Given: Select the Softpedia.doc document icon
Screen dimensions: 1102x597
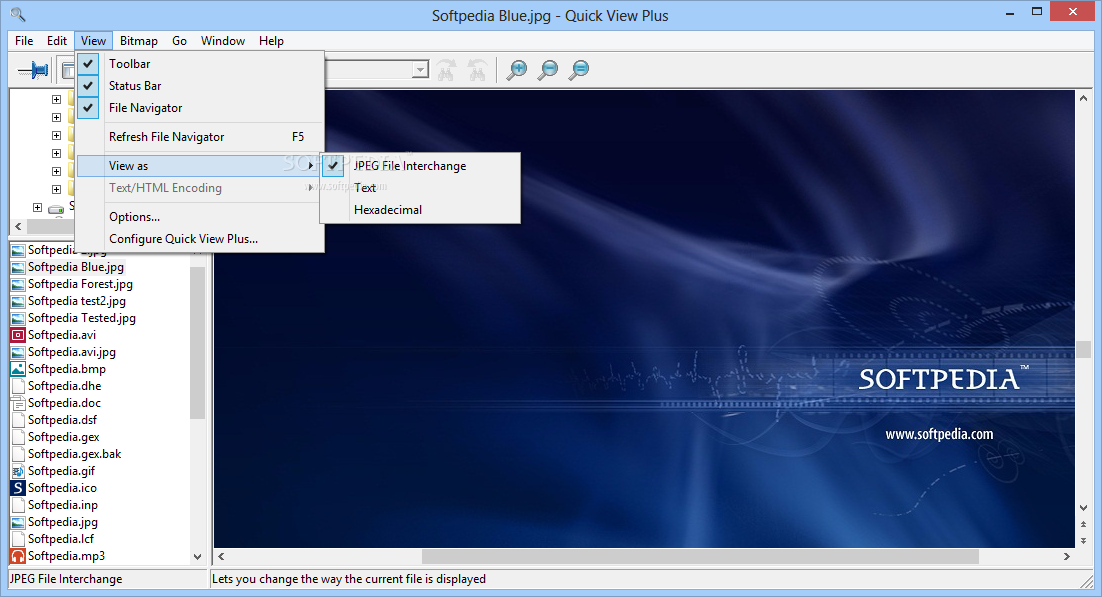Looking at the screenshot, I should (x=18, y=403).
